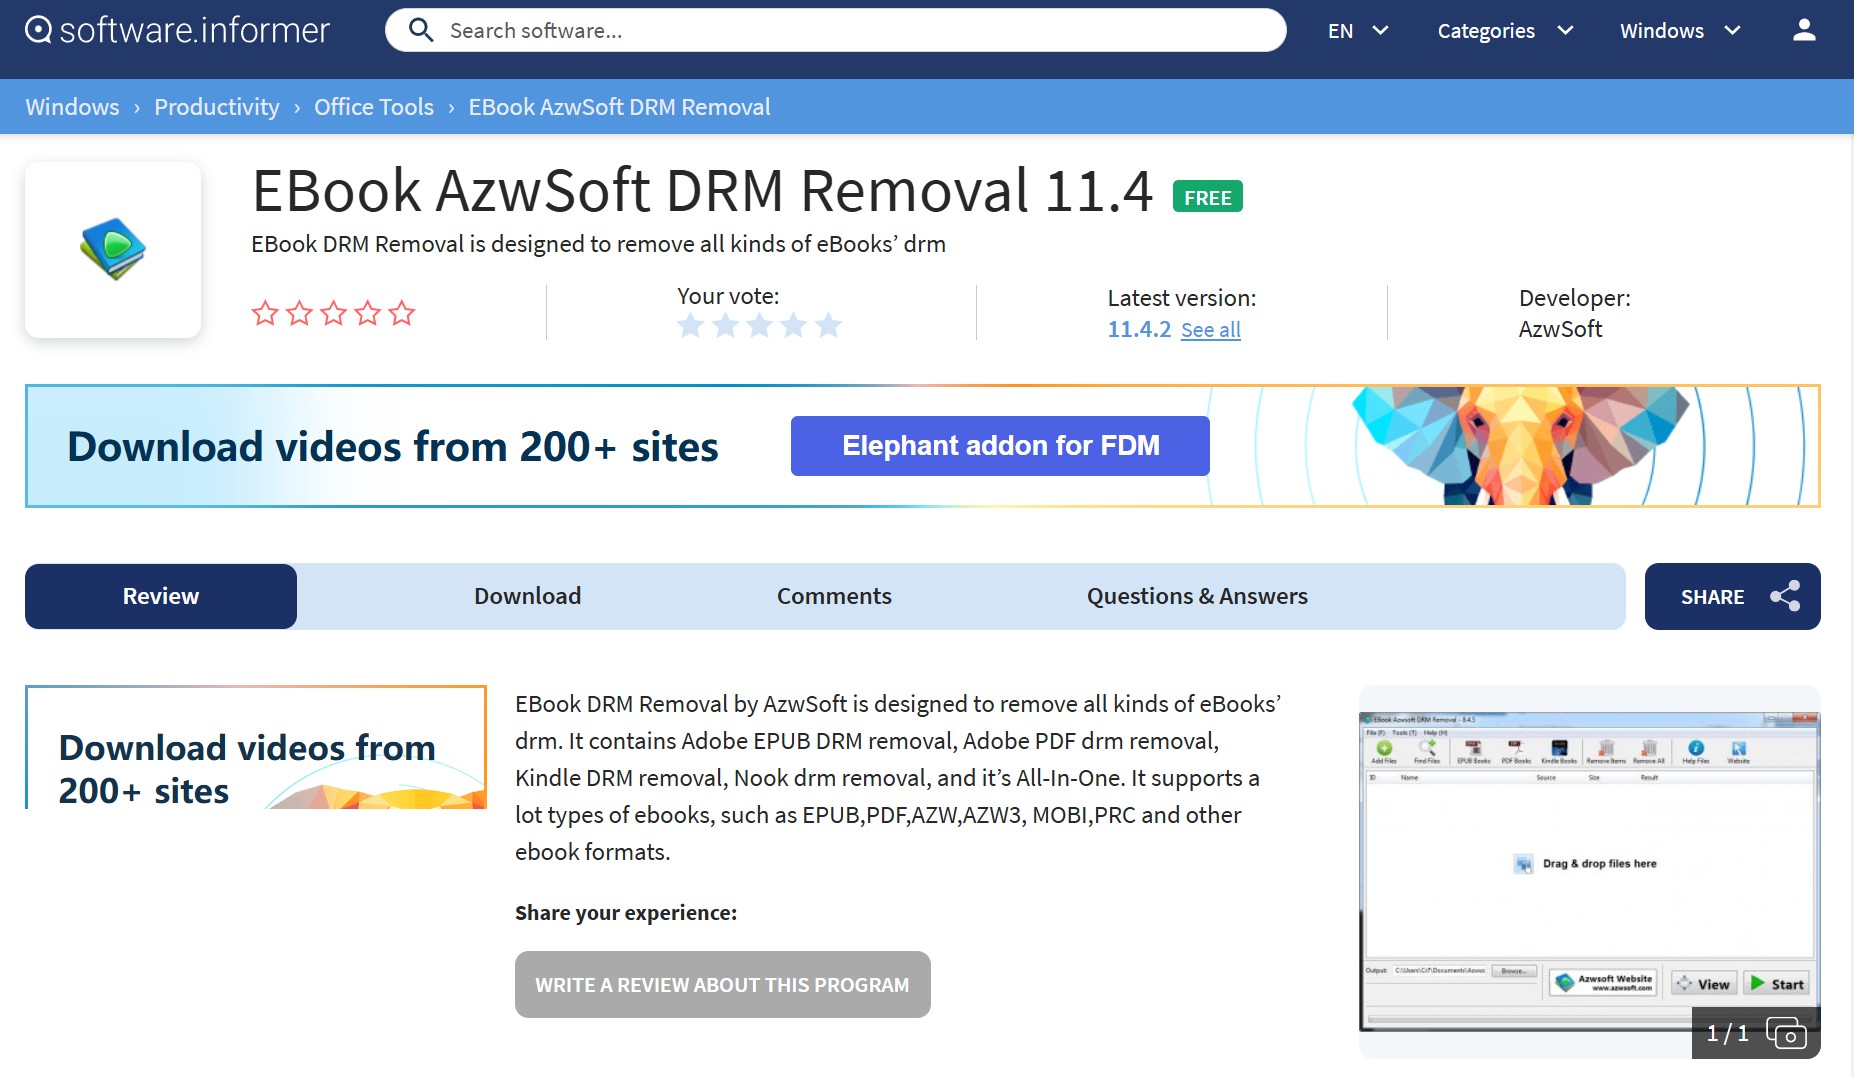This screenshot has height=1077, width=1854.
Task: Go to Productivity breadcrumb
Action: (217, 107)
